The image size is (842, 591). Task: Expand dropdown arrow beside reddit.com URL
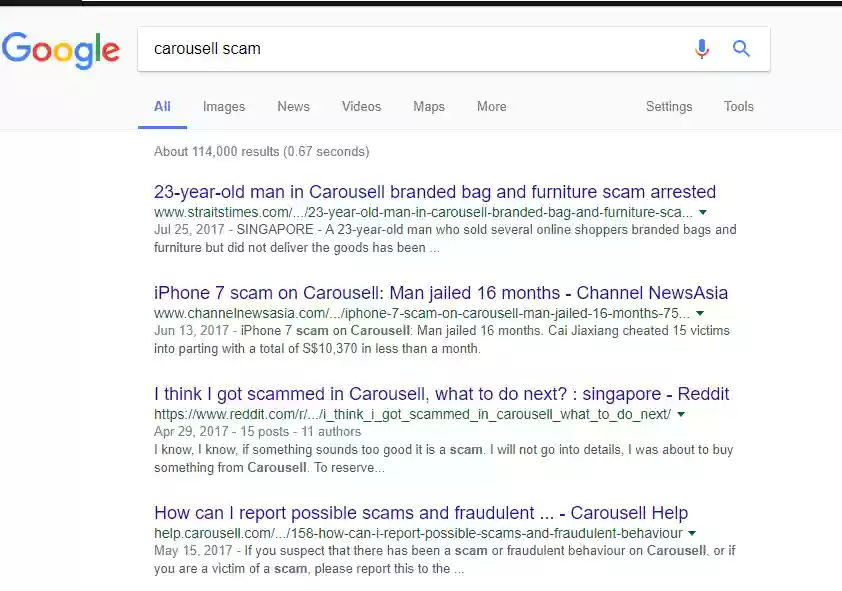681,414
